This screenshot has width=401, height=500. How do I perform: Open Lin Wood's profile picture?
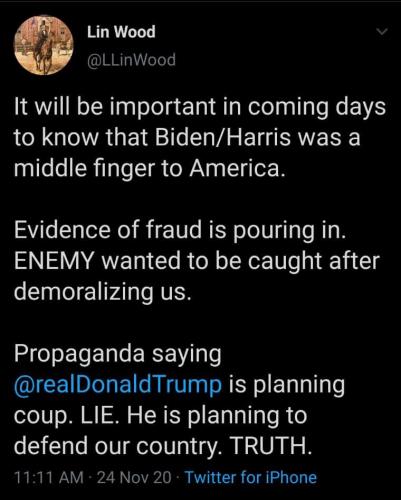coord(44,45)
